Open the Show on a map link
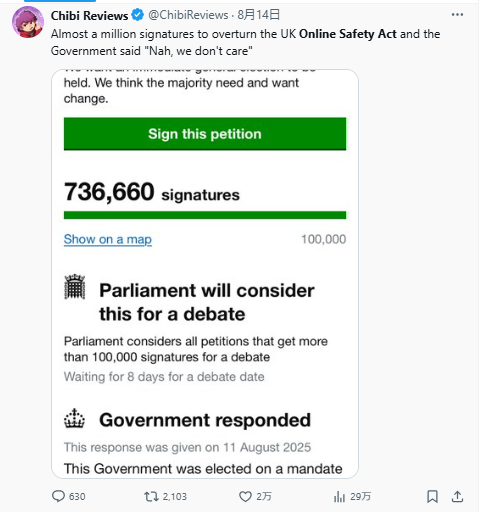 pos(108,239)
